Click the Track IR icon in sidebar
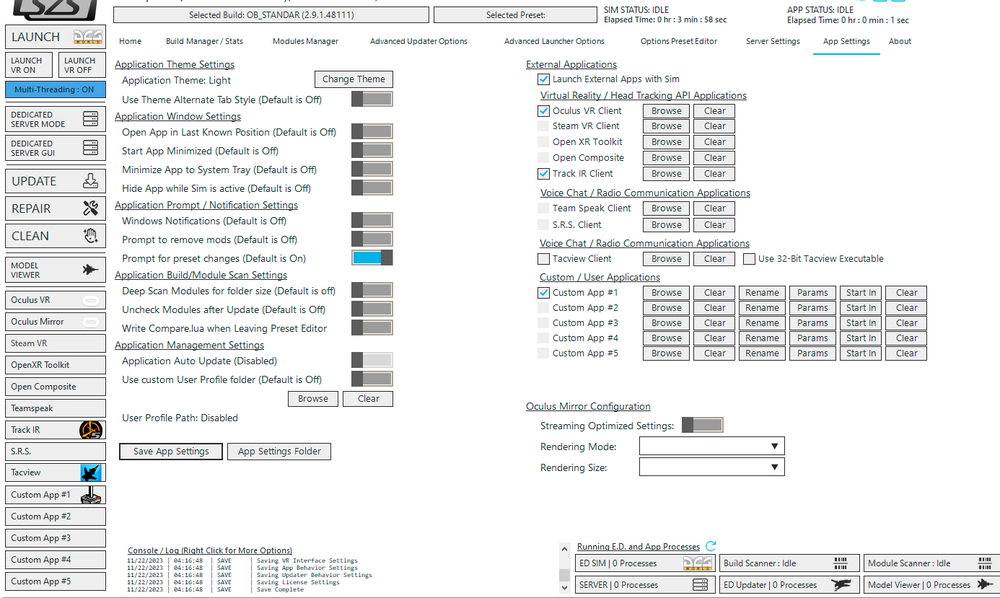 pyautogui.click(x=91, y=430)
